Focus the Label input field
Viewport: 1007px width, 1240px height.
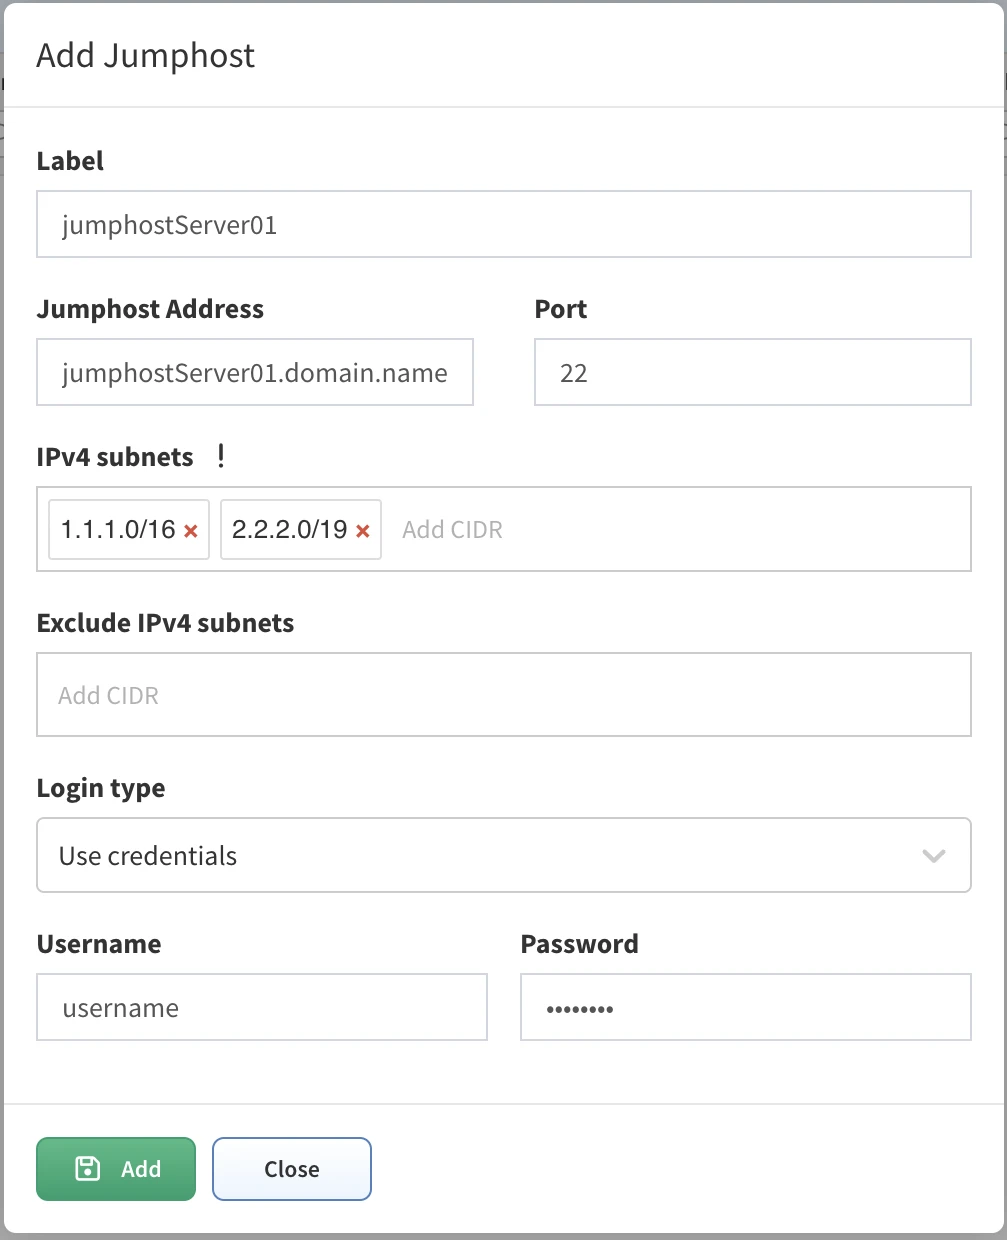click(503, 225)
